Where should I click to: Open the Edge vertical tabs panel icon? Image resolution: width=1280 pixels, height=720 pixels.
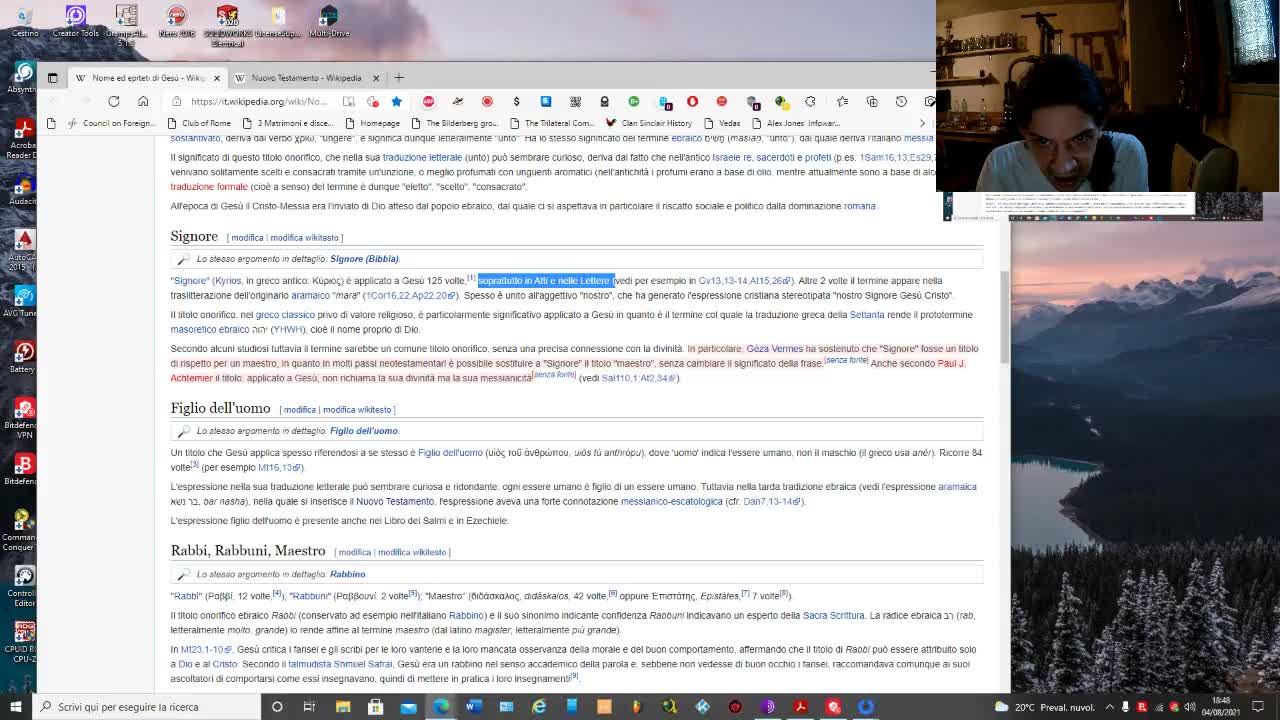(x=52, y=78)
